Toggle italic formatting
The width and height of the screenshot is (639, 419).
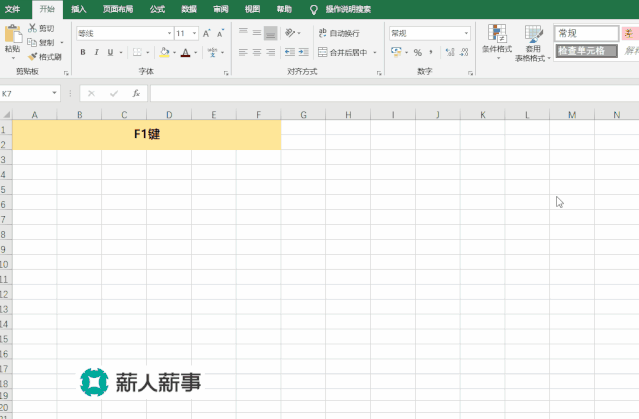[97, 52]
